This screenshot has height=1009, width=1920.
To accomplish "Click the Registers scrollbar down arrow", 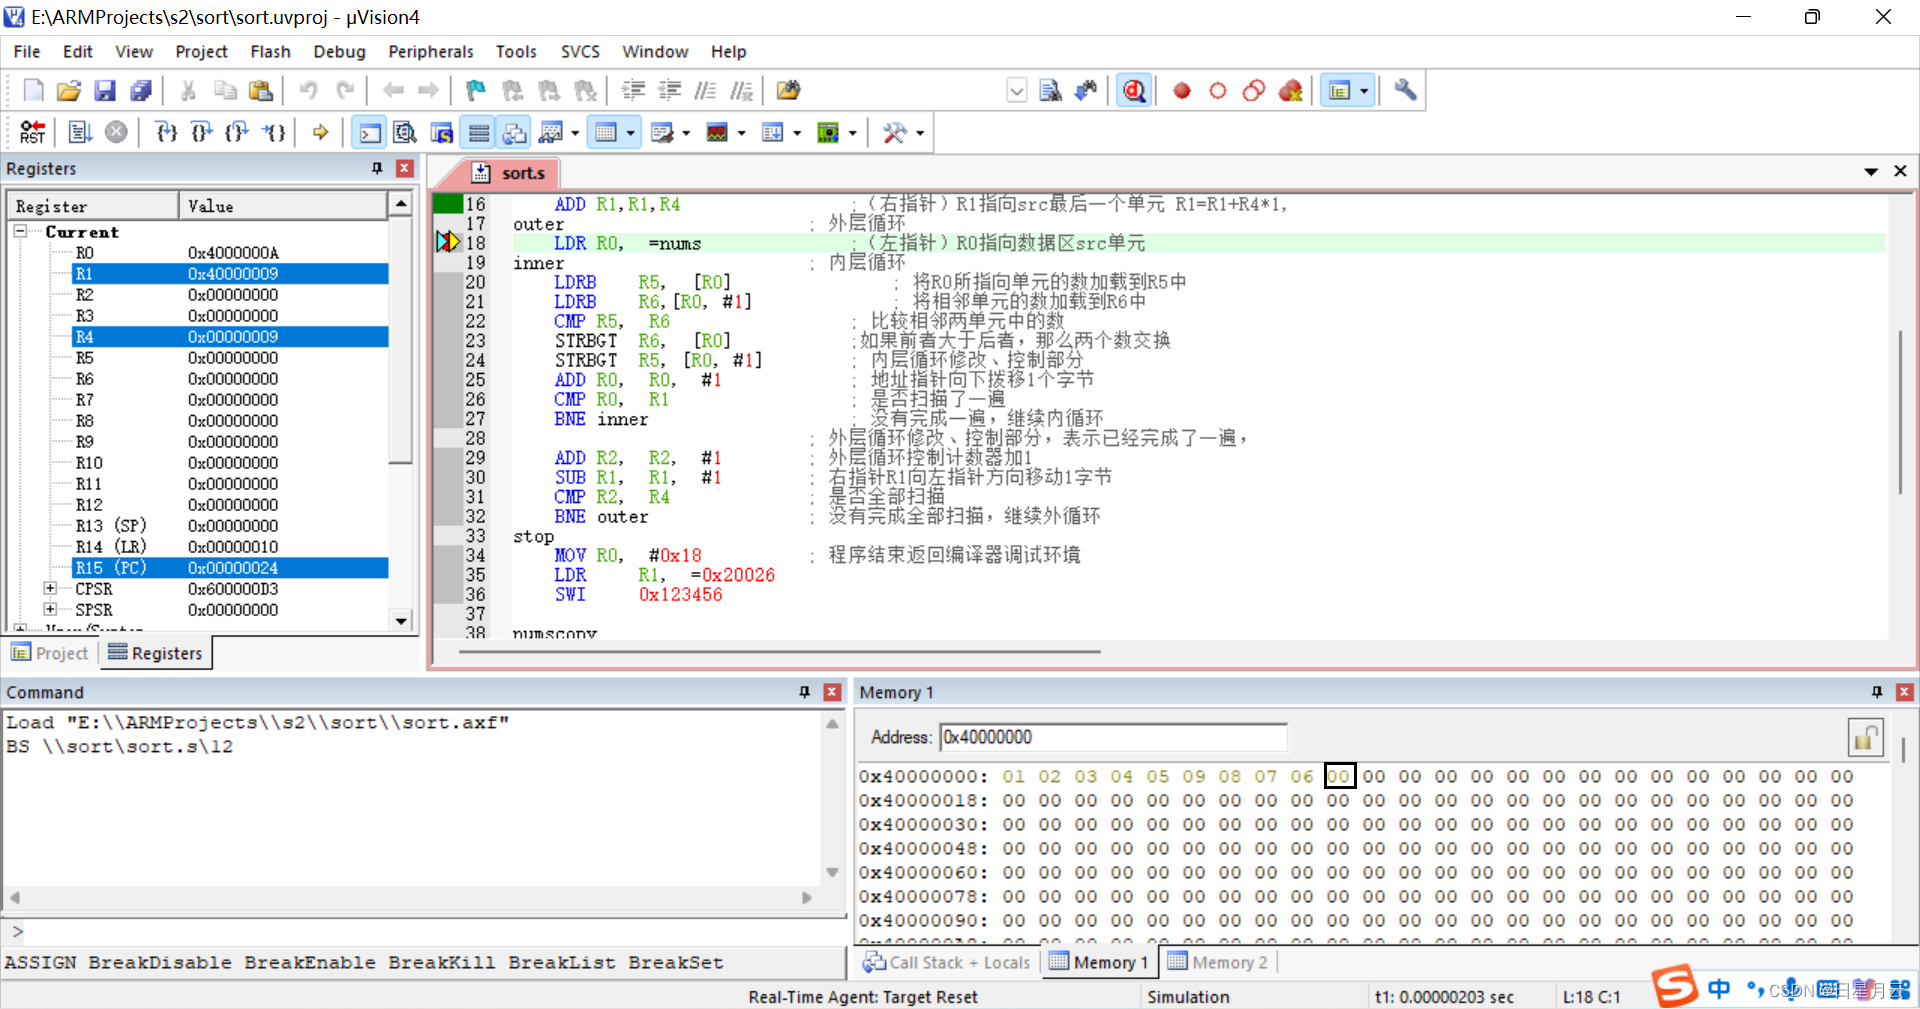I will tap(401, 621).
